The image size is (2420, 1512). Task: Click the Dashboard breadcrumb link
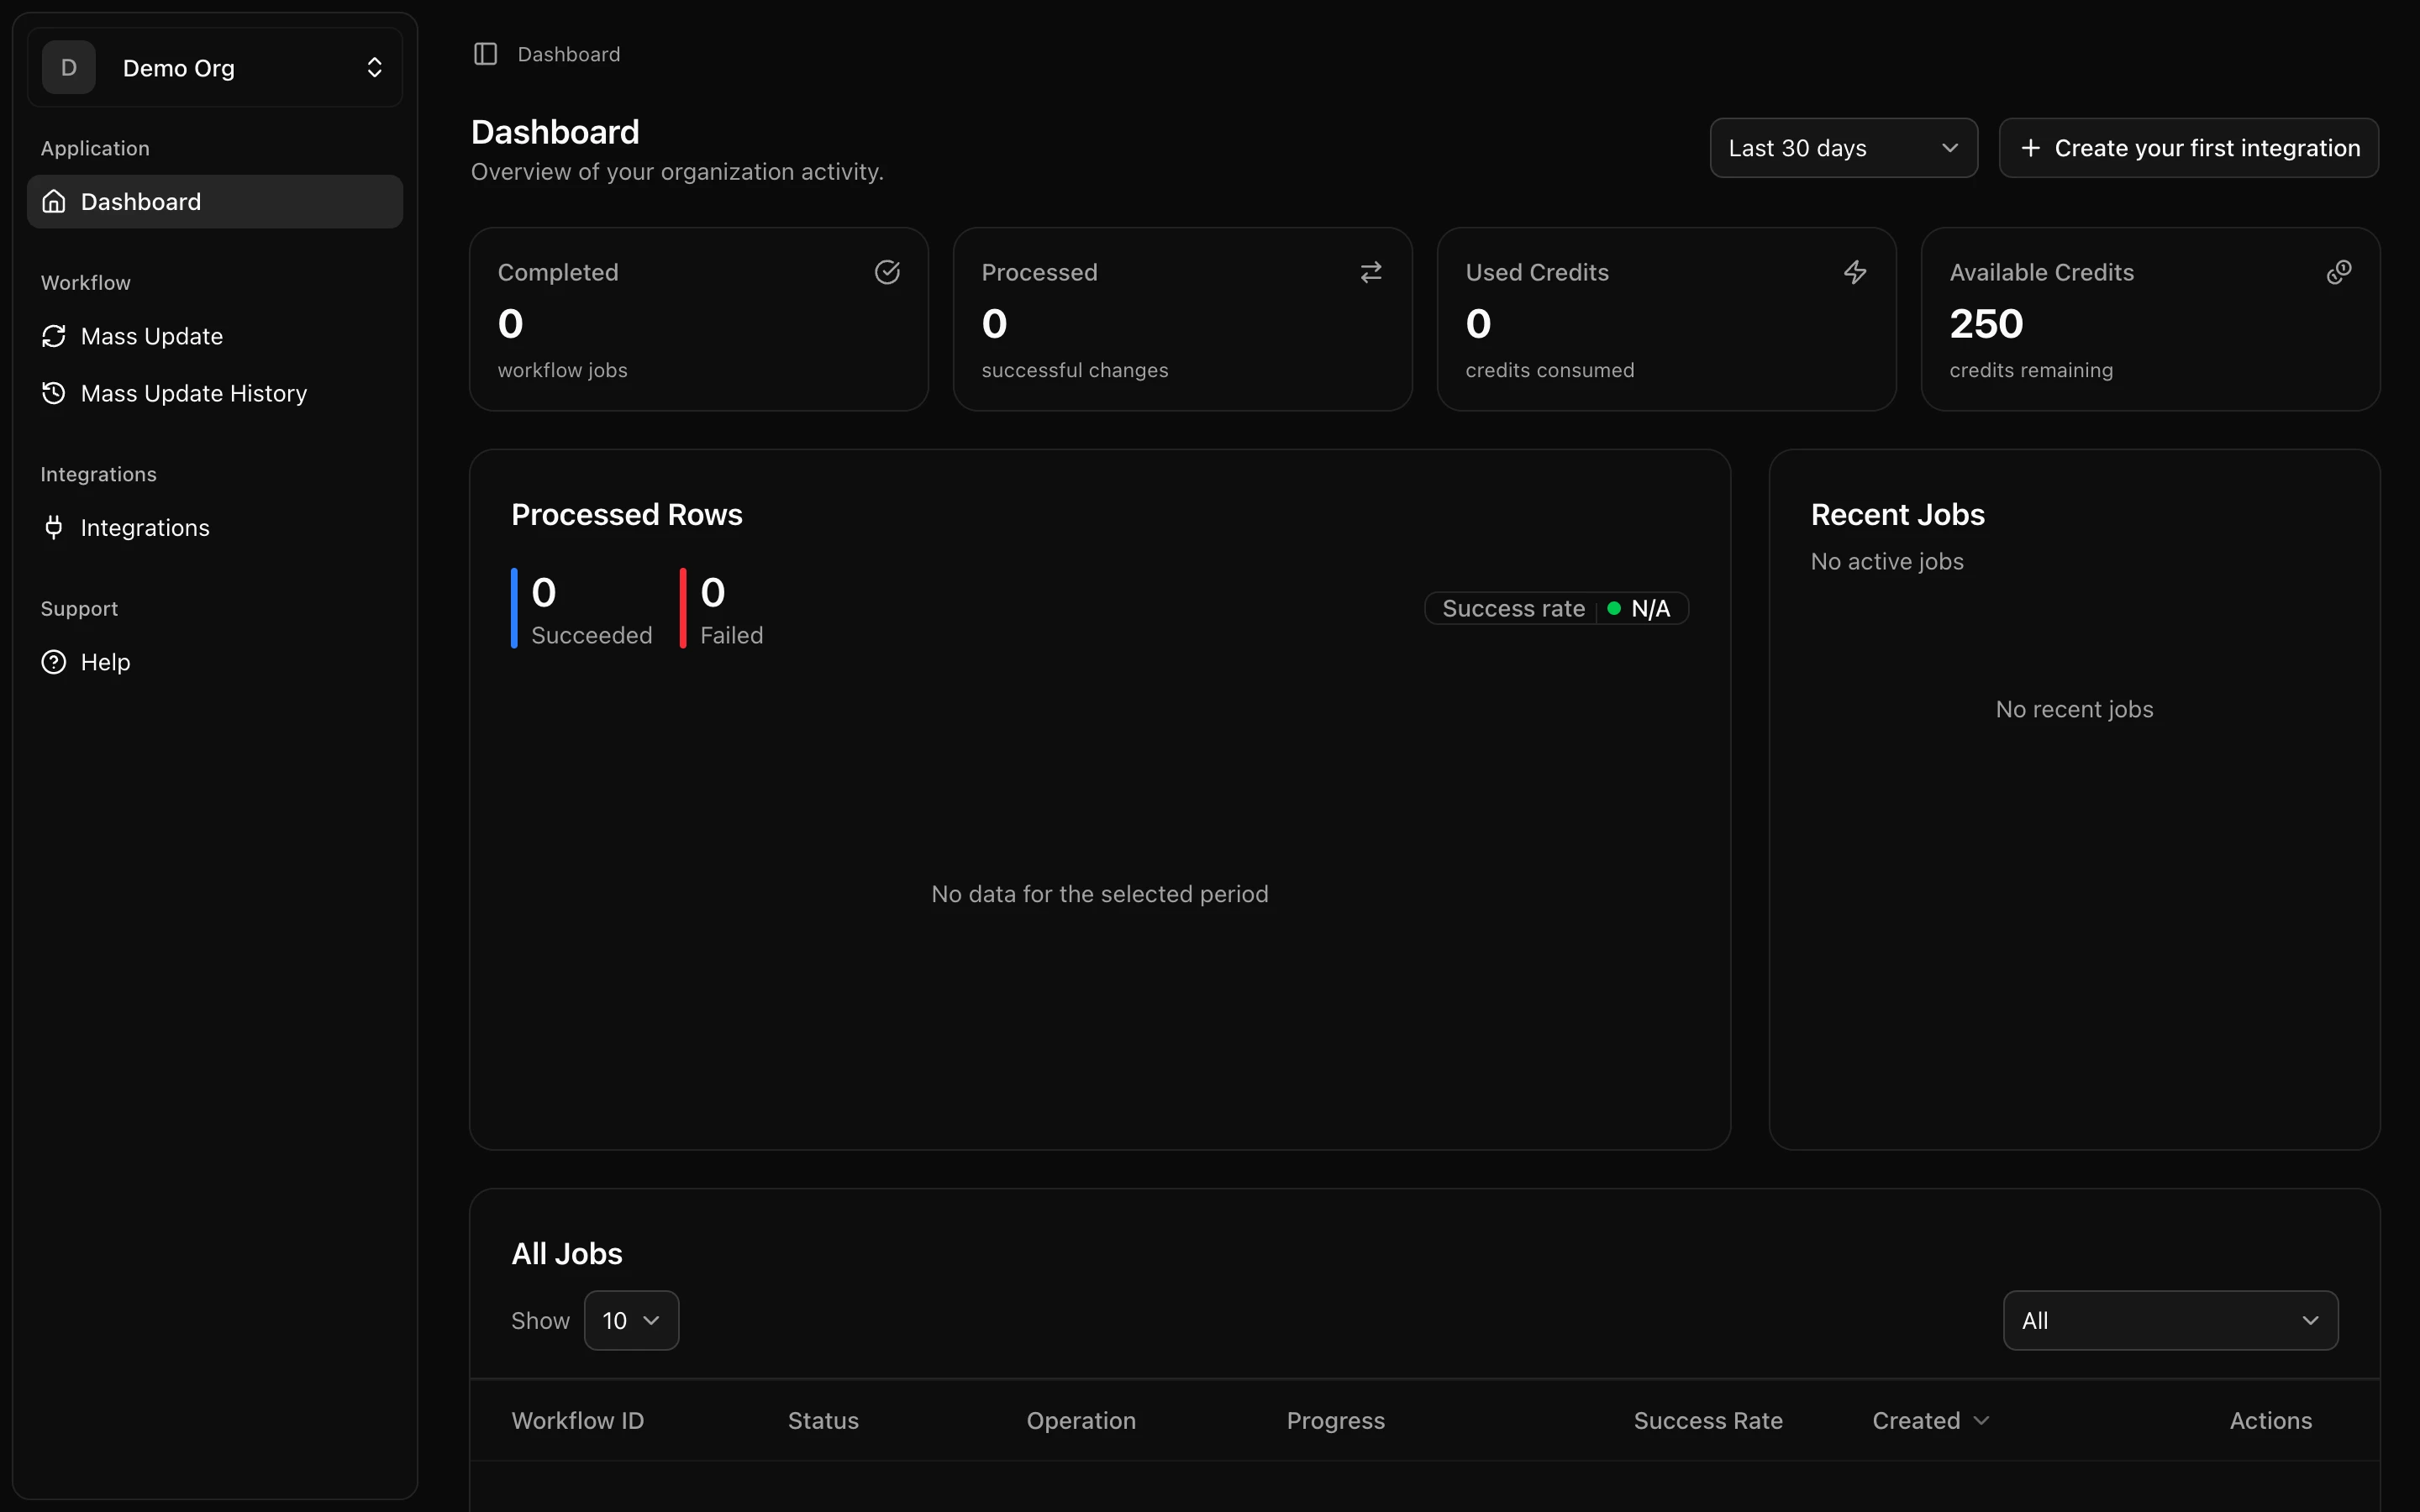(568, 54)
